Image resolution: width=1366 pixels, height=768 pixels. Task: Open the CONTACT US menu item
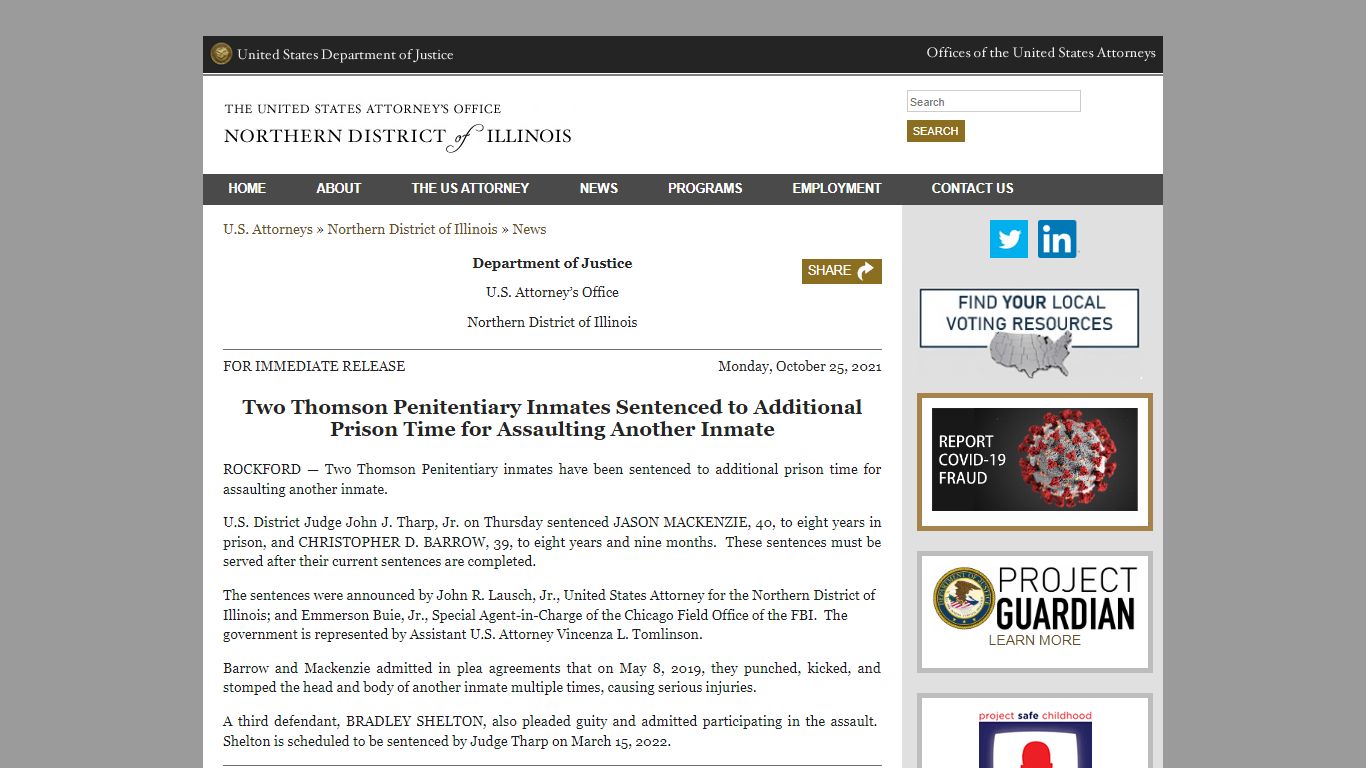pos(972,188)
